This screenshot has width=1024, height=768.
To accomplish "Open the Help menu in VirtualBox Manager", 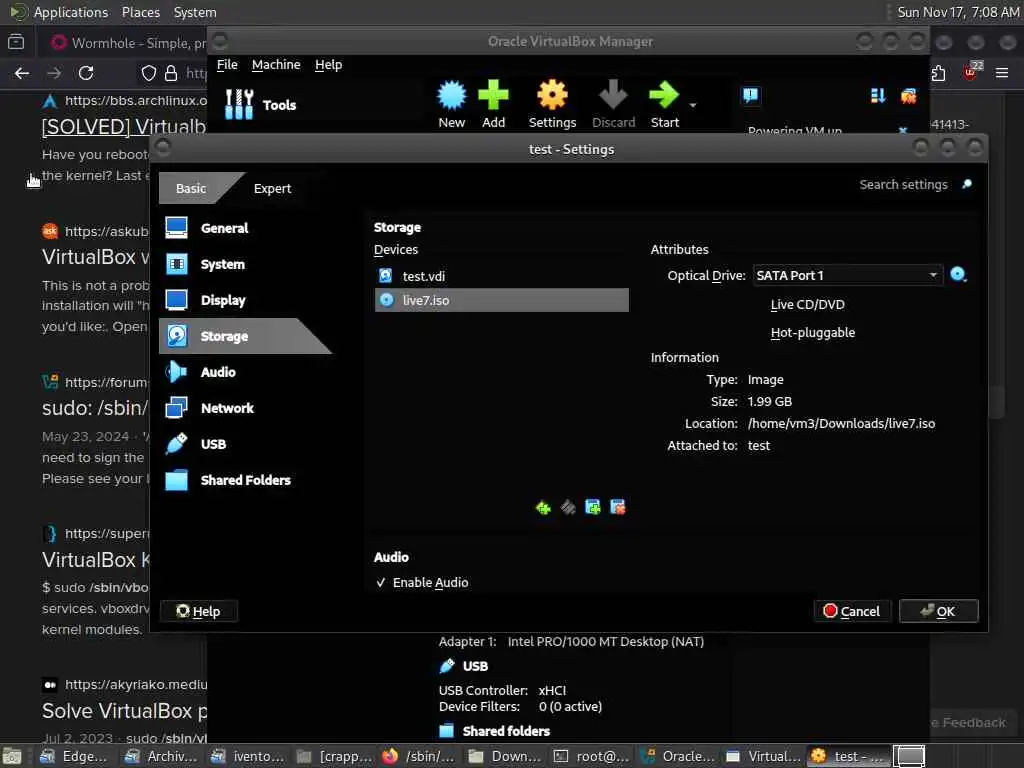I will tap(328, 65).
